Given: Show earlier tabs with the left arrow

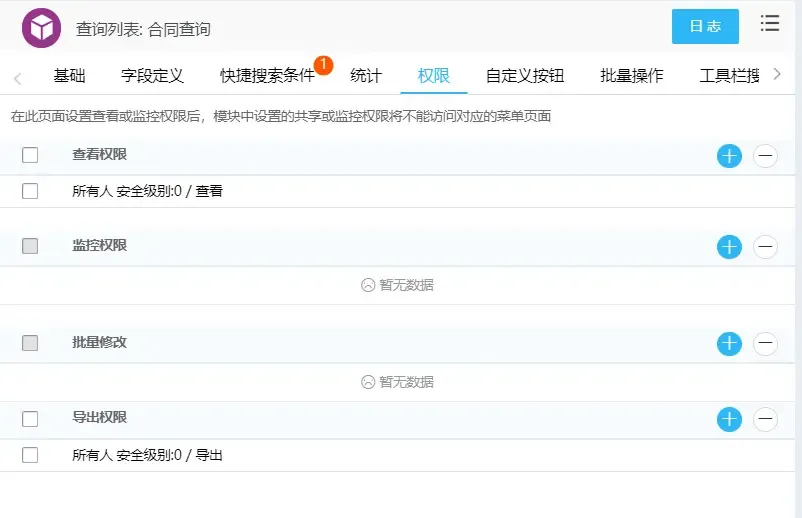Looking at the screenshot, I should (18, 78).
